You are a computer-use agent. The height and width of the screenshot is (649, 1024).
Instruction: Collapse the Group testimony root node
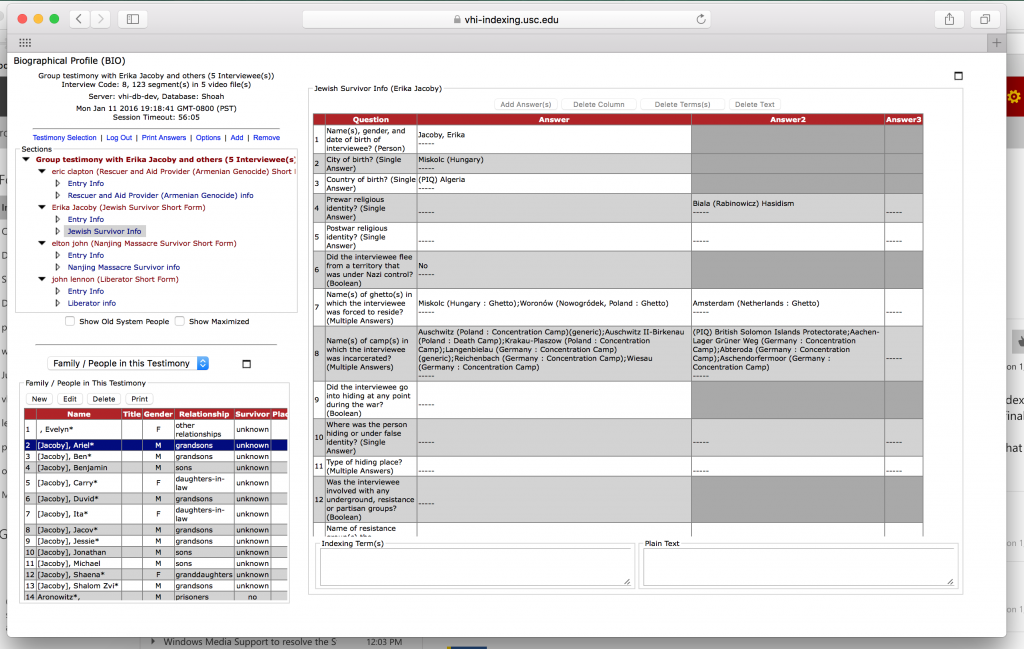point(26,159)
